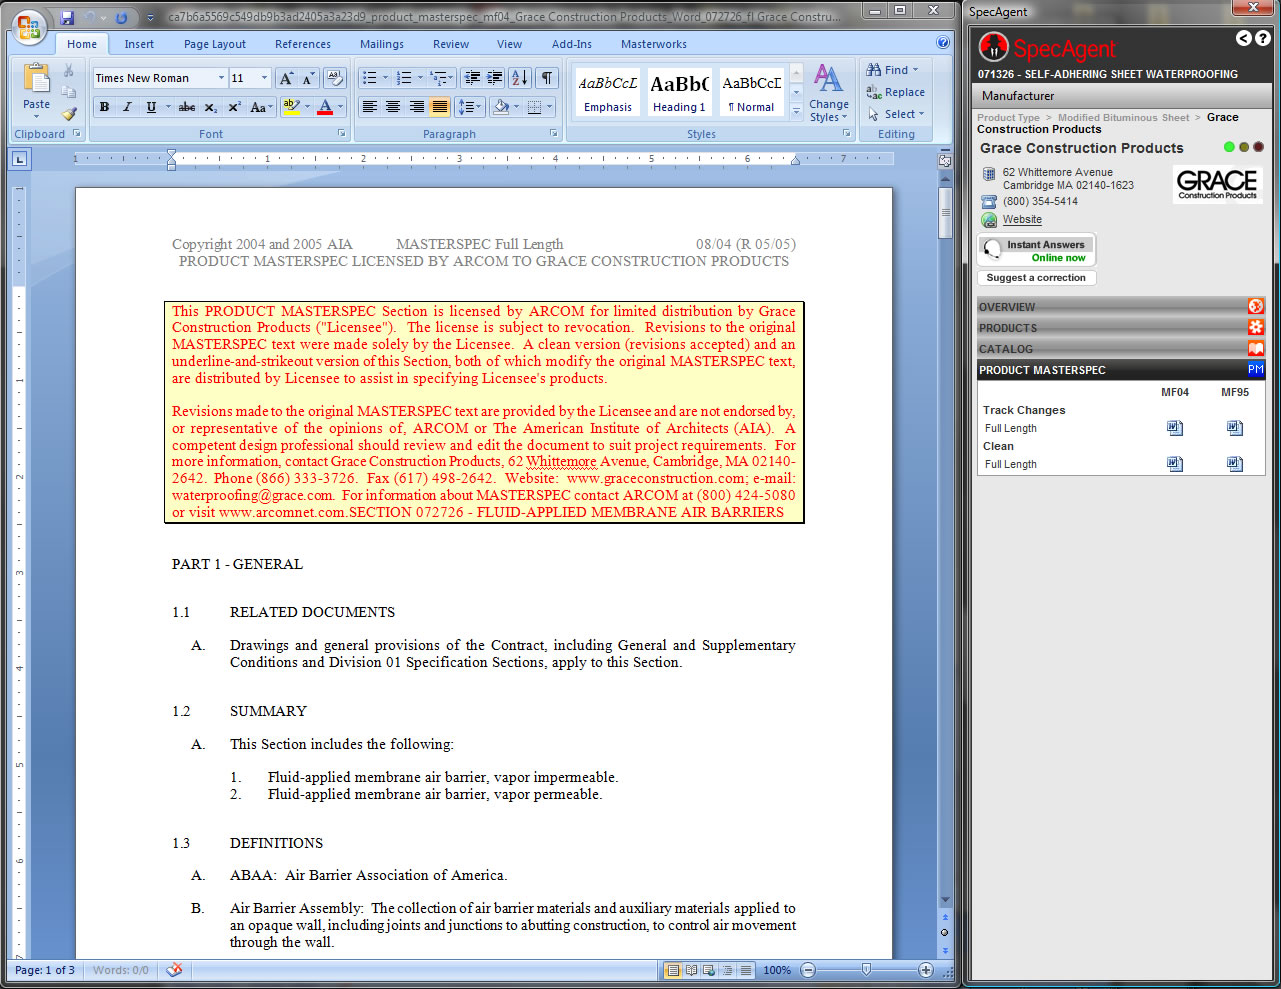Open the font size dropdown
The height and width of the screenshot is (989, 1281).
pos(264,78)
